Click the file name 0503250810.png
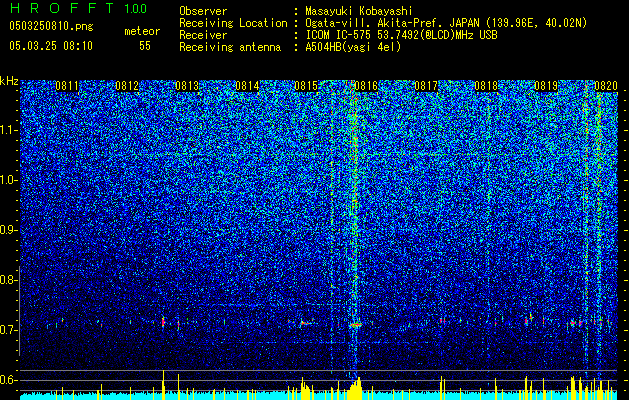 pyautogui.click(x=51, y=26)
